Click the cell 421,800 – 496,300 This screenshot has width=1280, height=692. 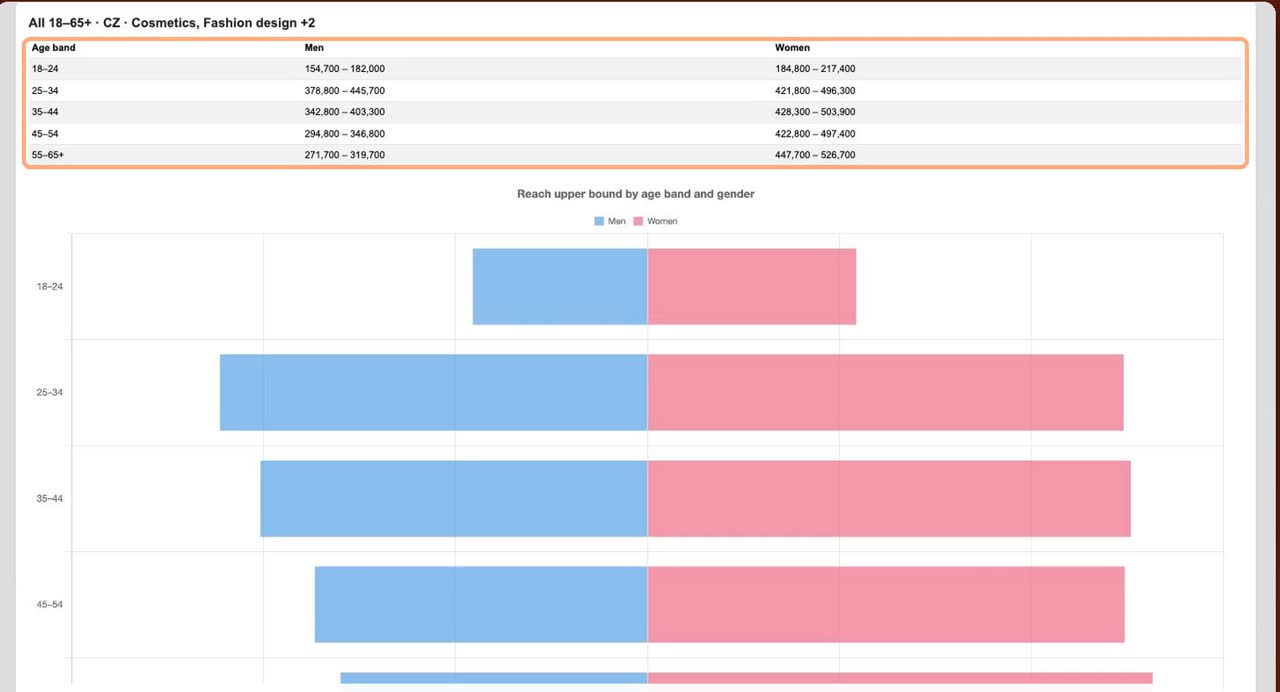815,91
